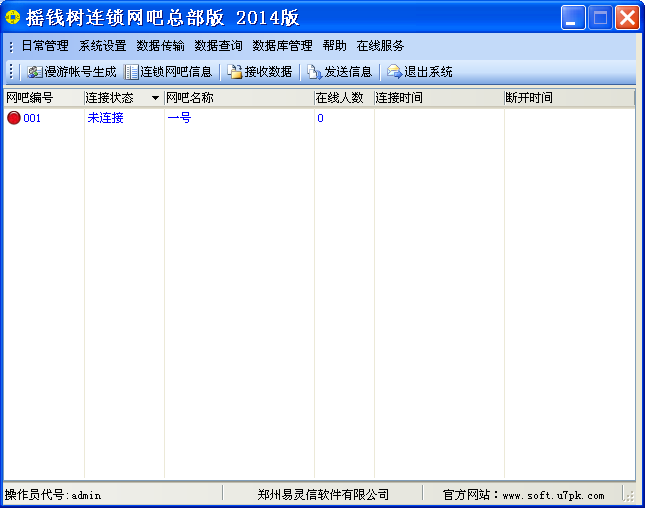Open the 在线服务 menu
The image size is (645, 508).
pyautogui.click(x=381, y=46)
